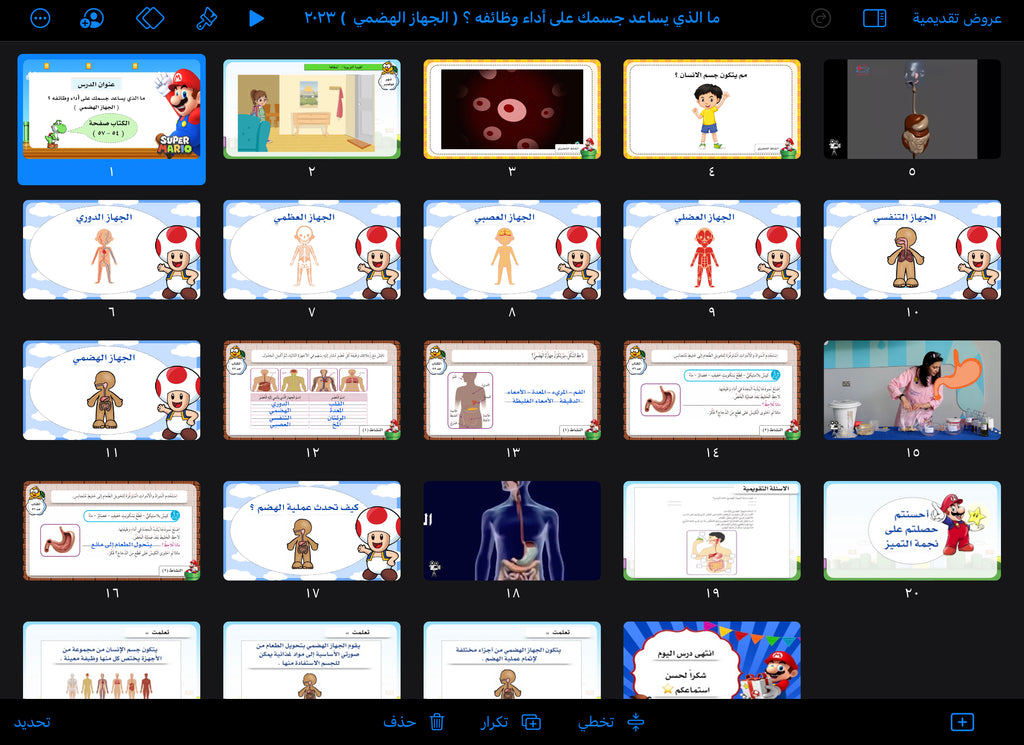Select slide ٤ boy illustration thumbnail
The width and height of the screenshot is (1024, 745).
tap(712, 109)
